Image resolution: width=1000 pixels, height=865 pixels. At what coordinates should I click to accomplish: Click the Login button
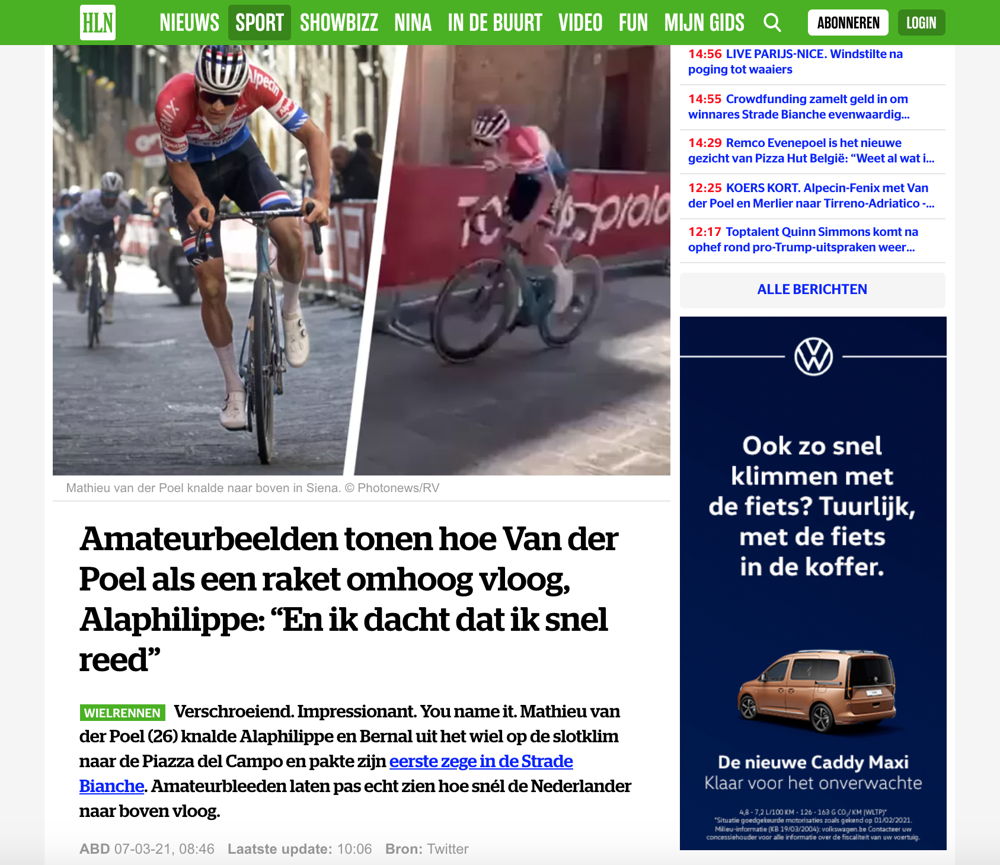(x=922, y=23)
